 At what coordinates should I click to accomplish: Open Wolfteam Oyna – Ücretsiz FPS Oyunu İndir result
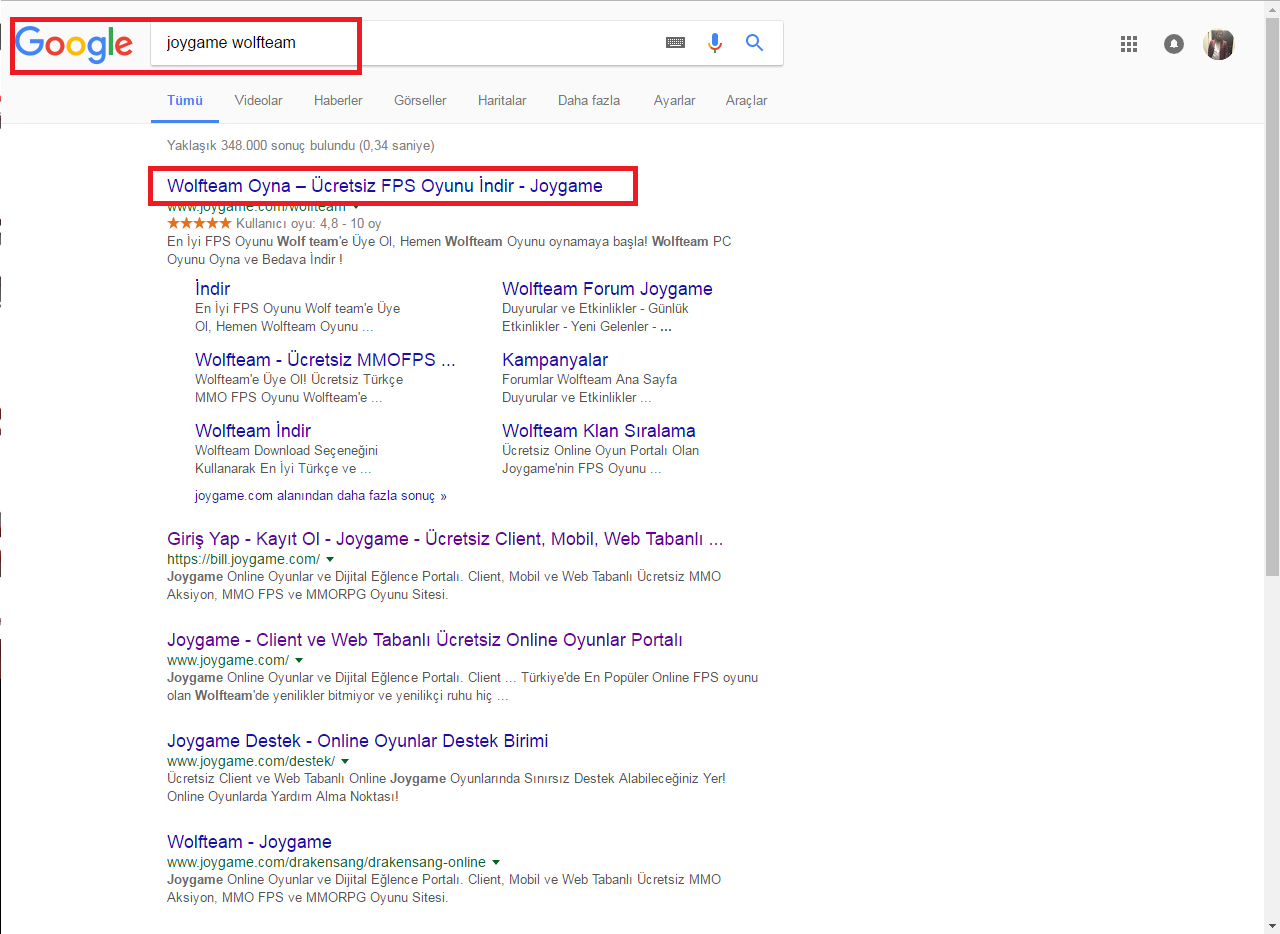click(x=385, y=186)
